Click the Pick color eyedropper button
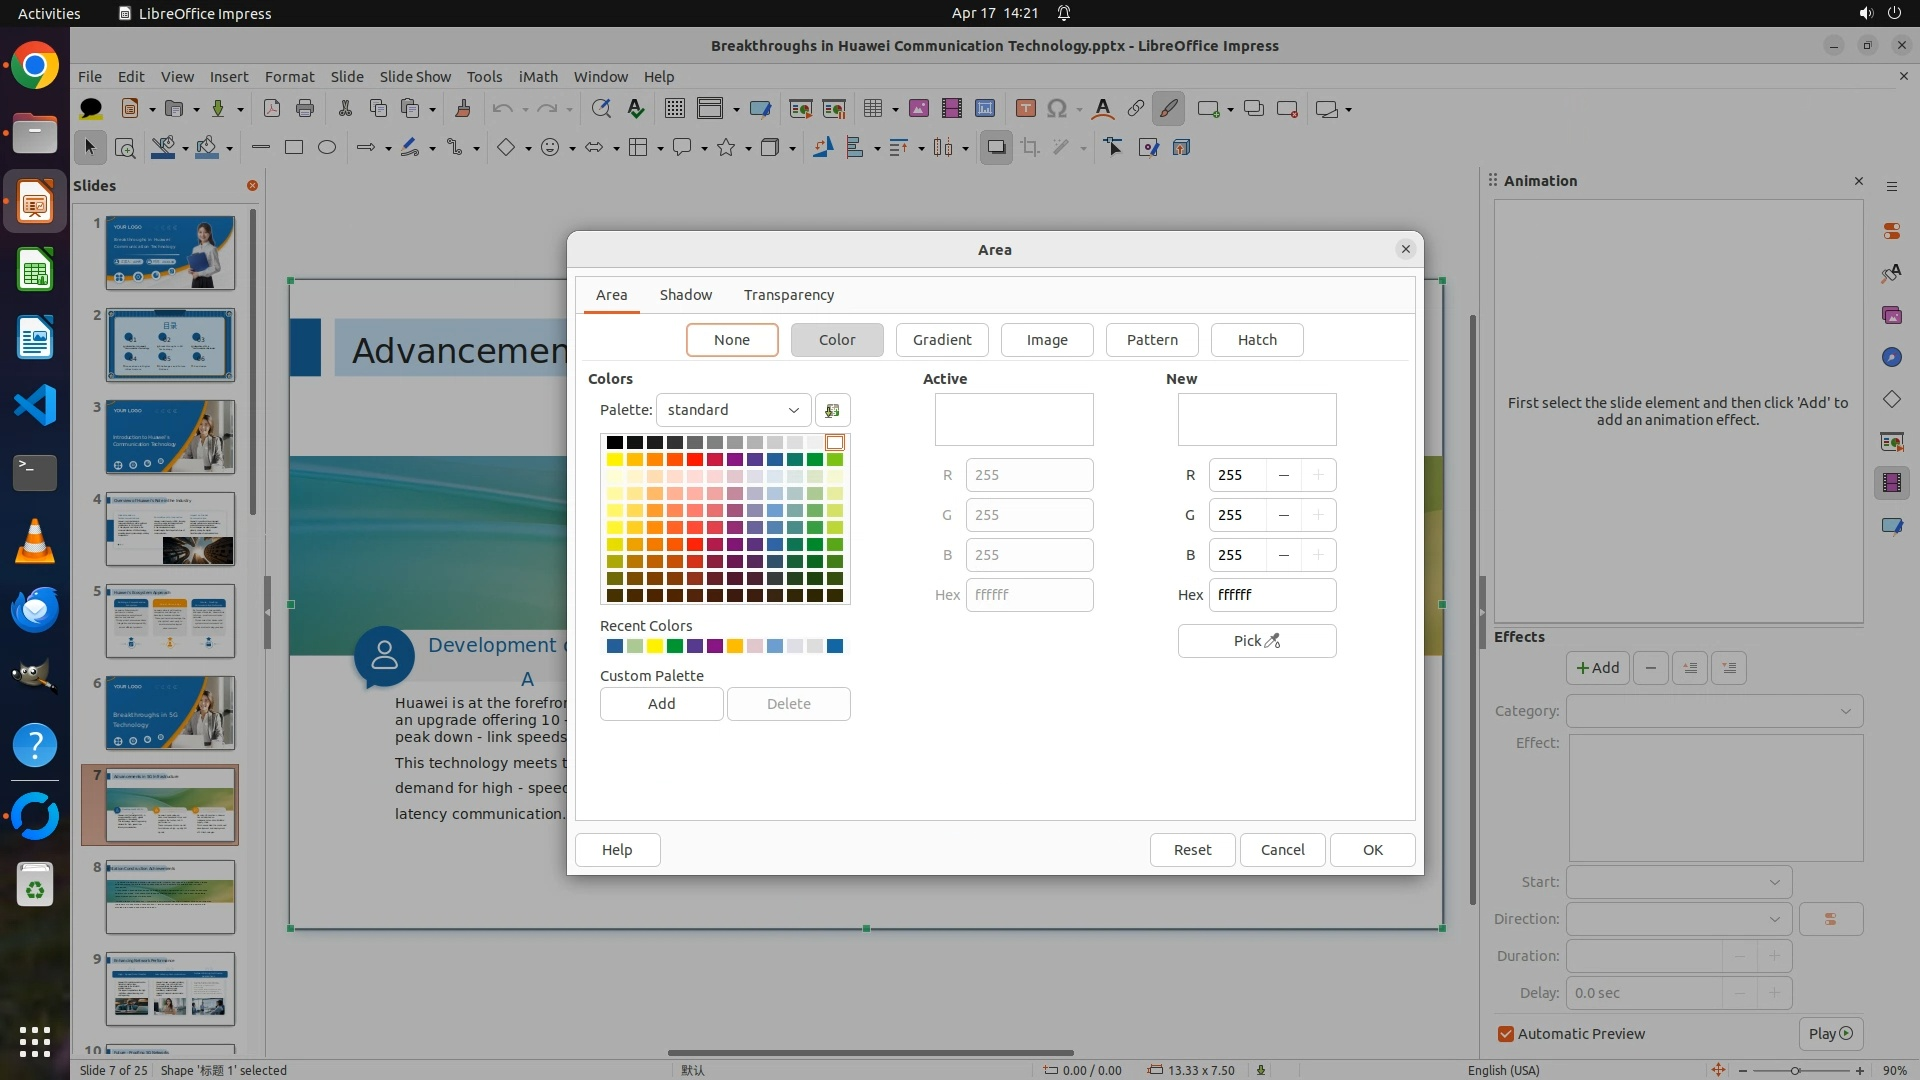The width and height of the screenshot is (1920, 1080). pyautogui.click(x=1256, y=641)
